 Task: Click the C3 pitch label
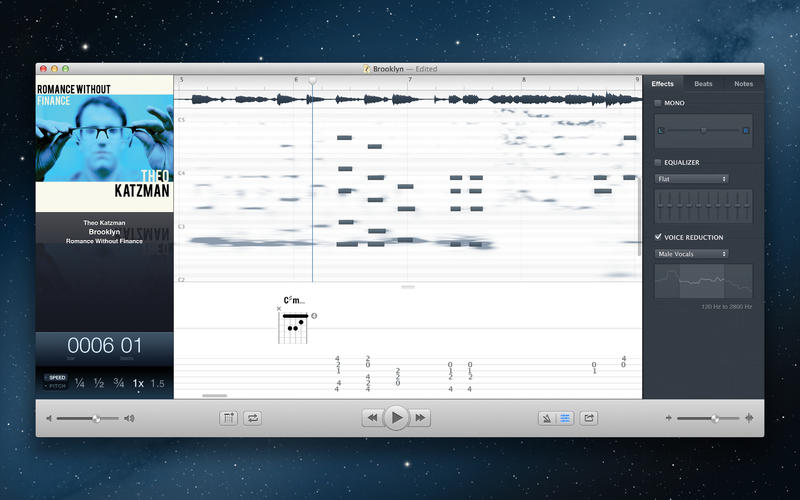tap(181, 227)
